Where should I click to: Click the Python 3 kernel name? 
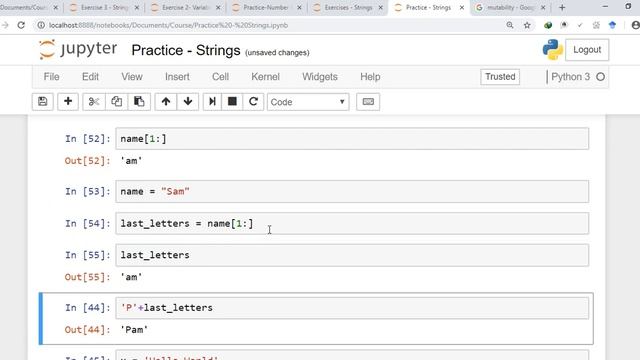click(570, 77)
